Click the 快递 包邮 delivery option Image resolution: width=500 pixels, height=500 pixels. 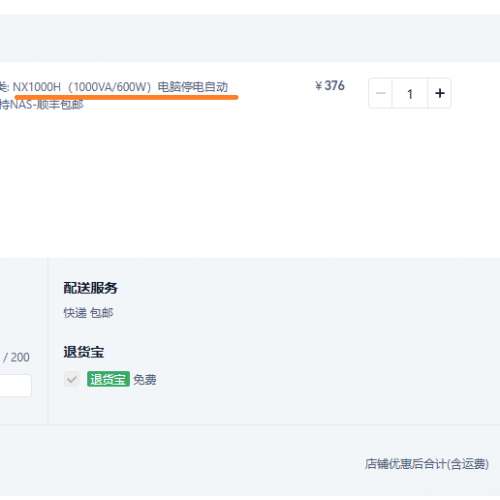[x=88, y=313]
